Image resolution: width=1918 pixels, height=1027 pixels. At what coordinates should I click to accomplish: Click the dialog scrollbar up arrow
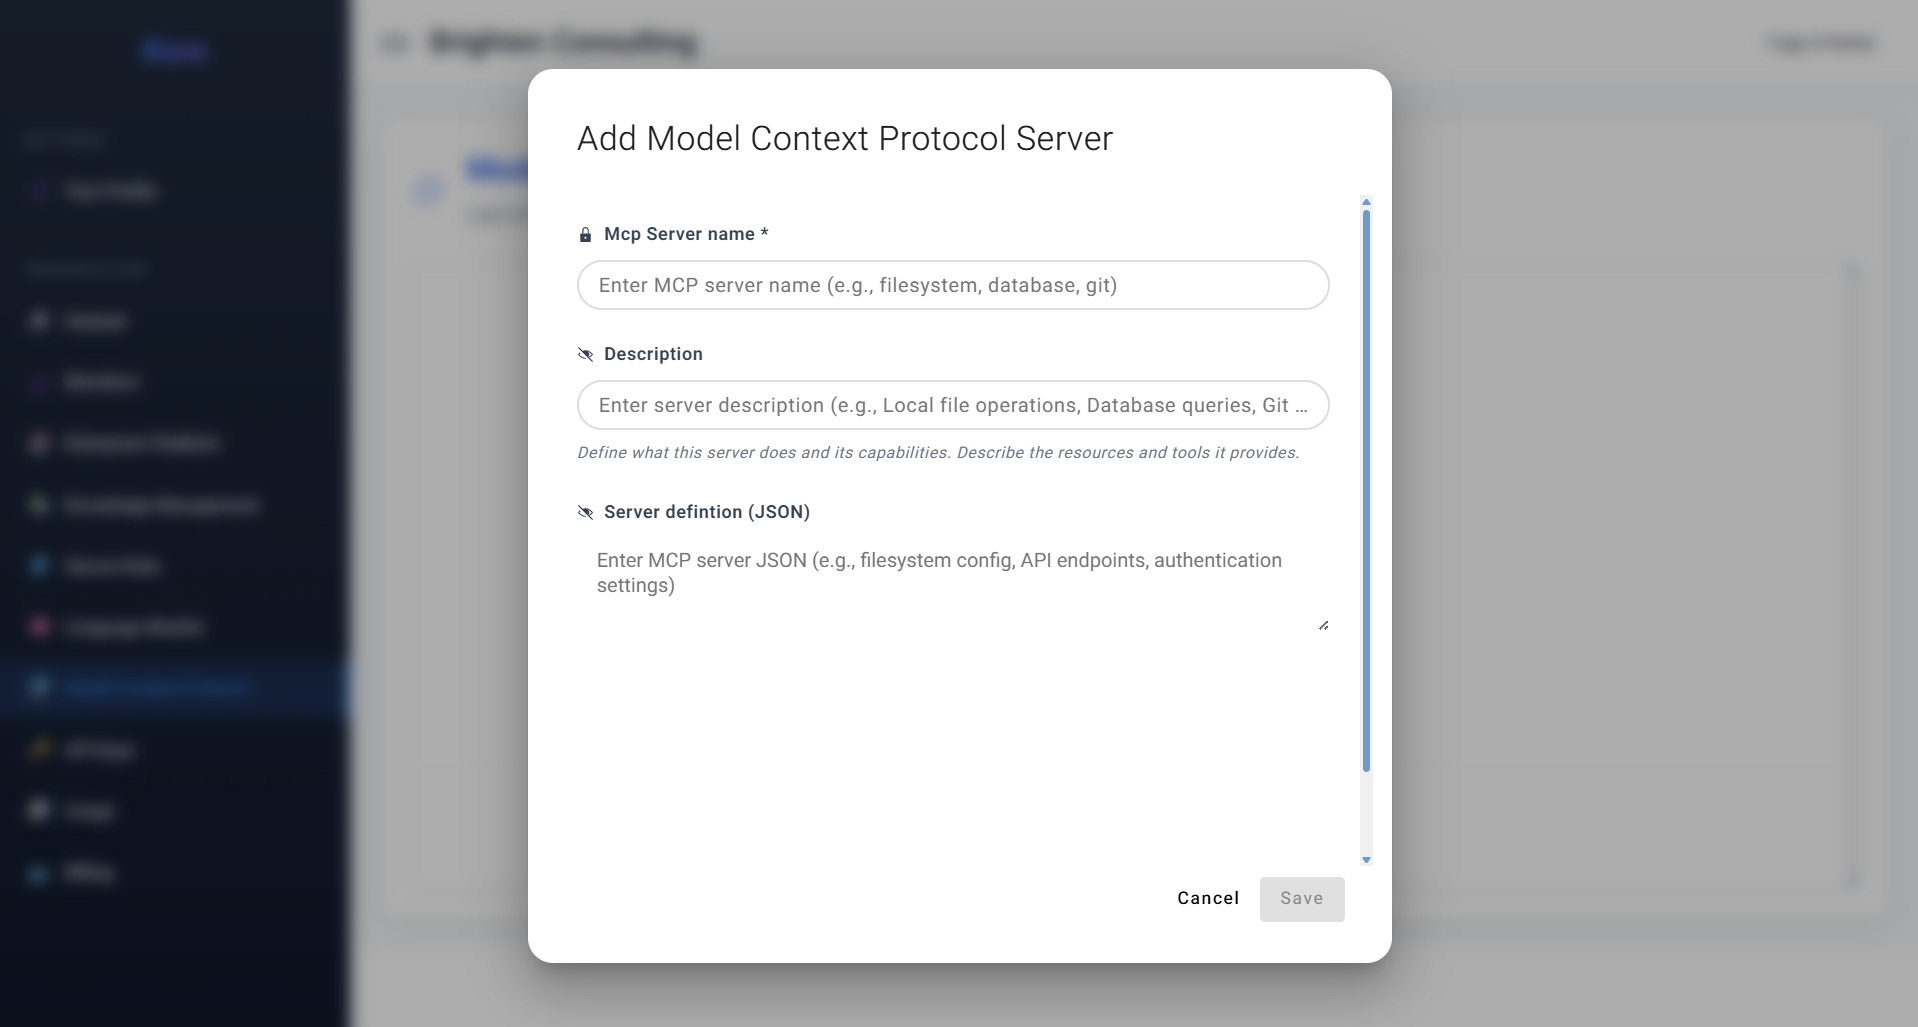click(x=1366, y=202)
